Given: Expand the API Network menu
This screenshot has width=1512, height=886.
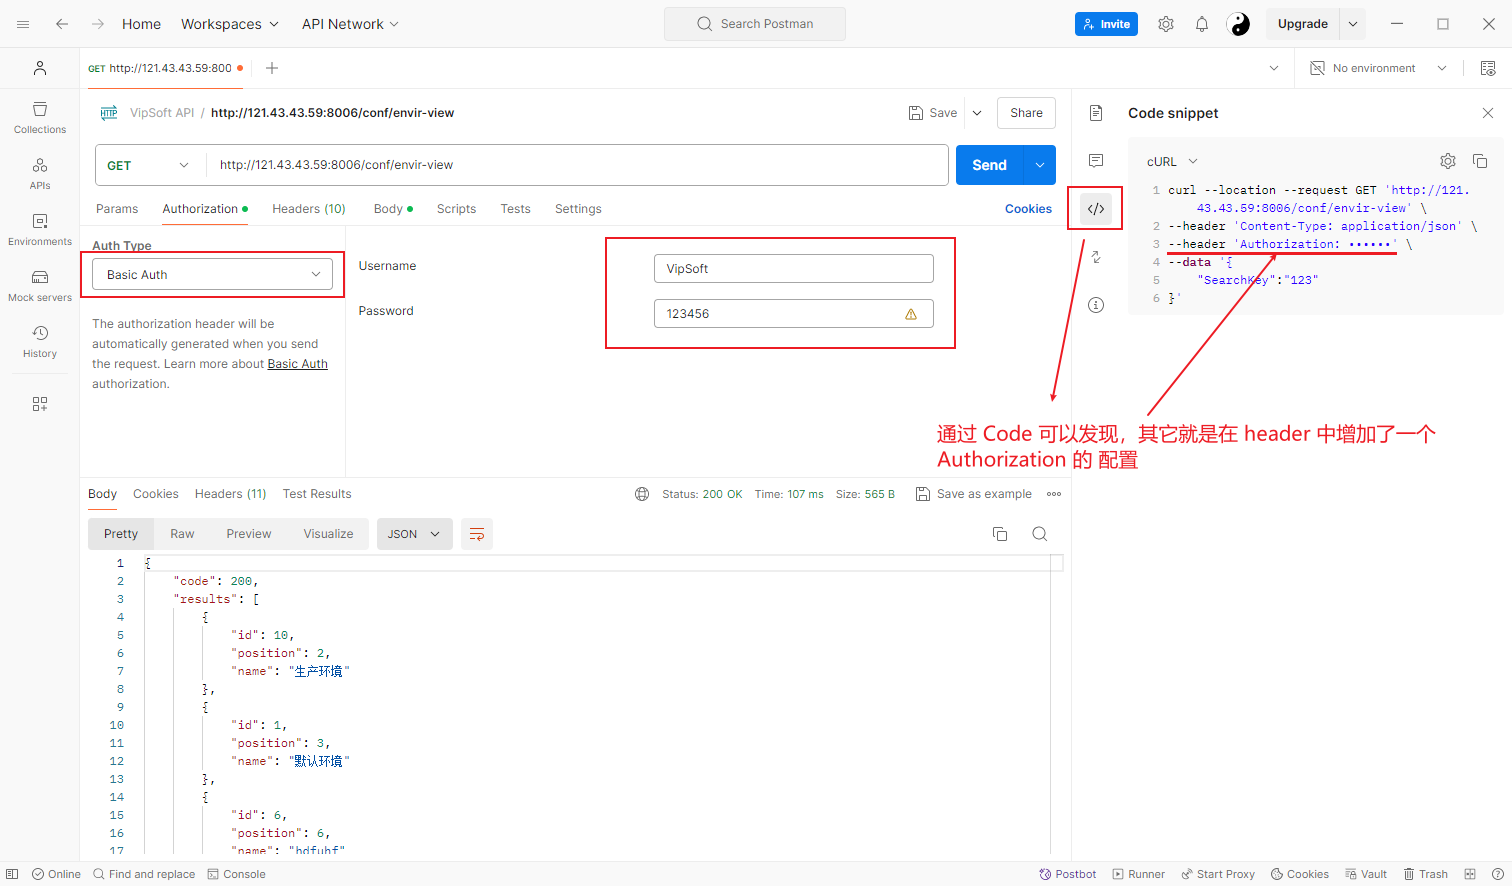Looking at the screenshot, I should point(350,24).
